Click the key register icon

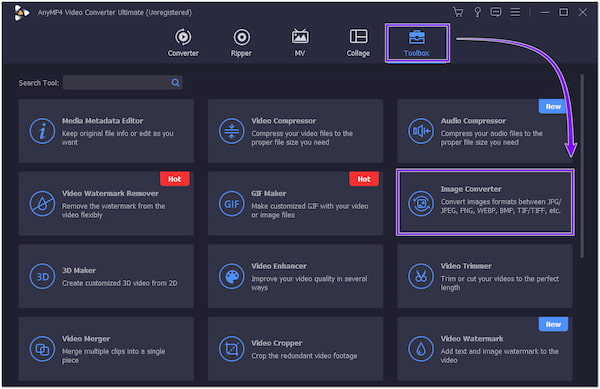(x=478, y=12)
